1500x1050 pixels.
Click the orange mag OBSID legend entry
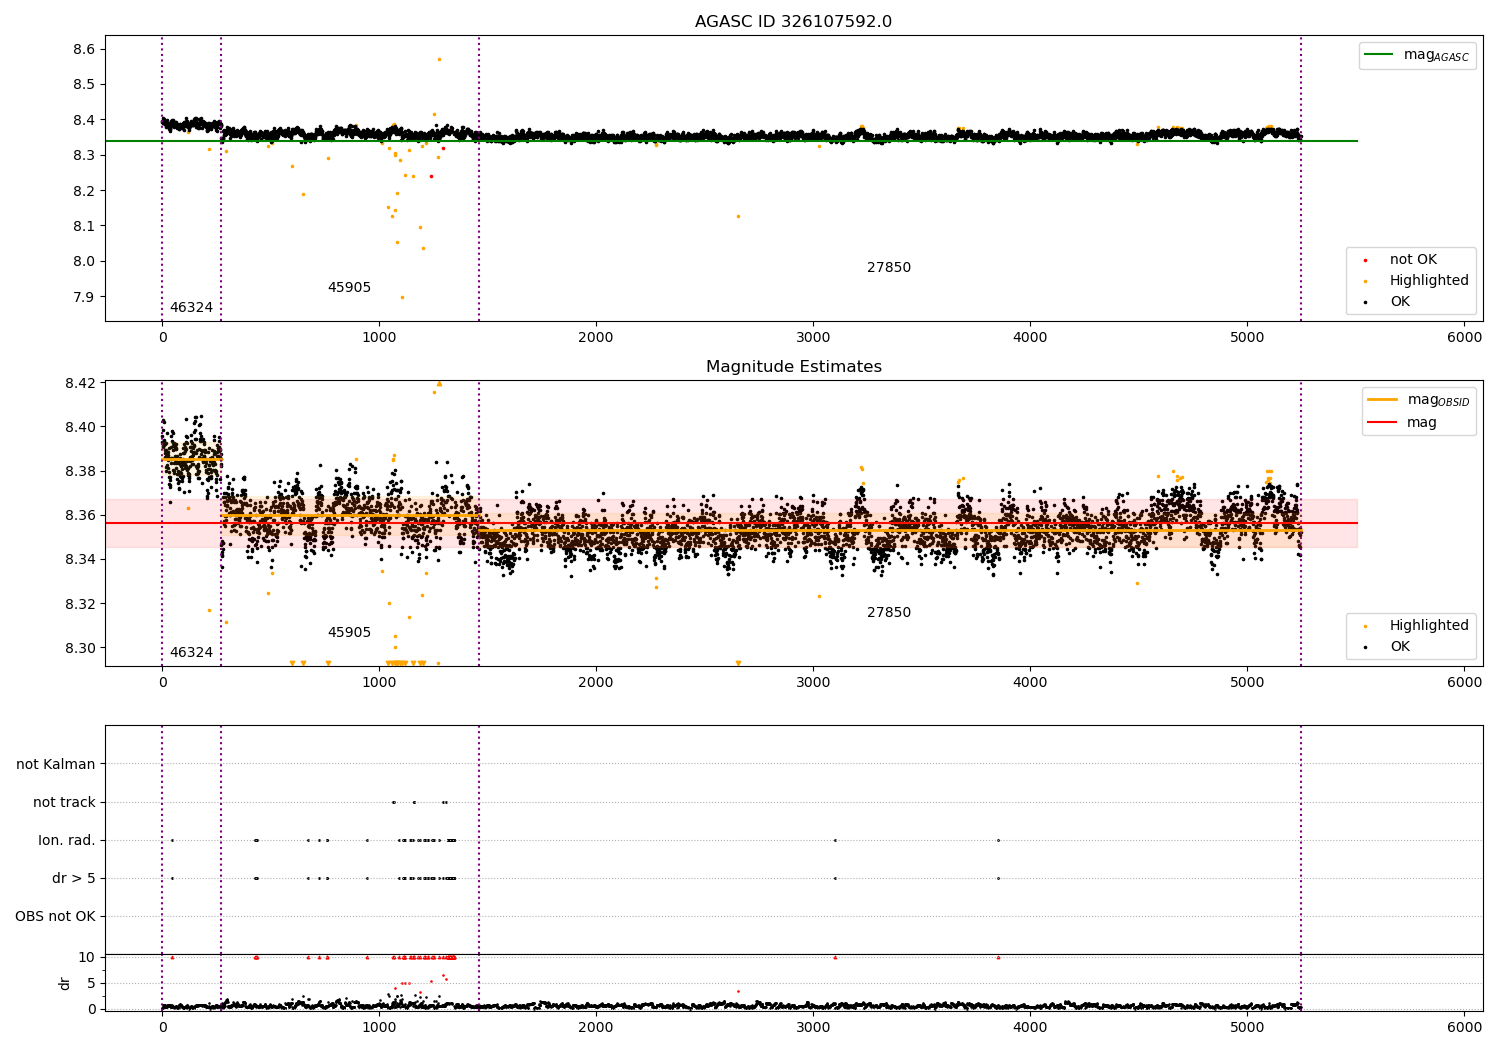tap(1419, 400)
